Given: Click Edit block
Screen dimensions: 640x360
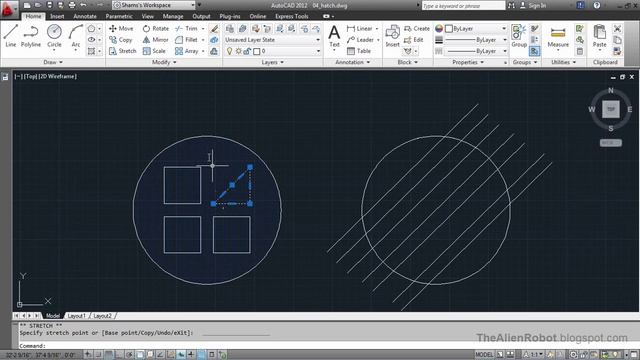Looking at the screenshot, I should coord(413,40).
